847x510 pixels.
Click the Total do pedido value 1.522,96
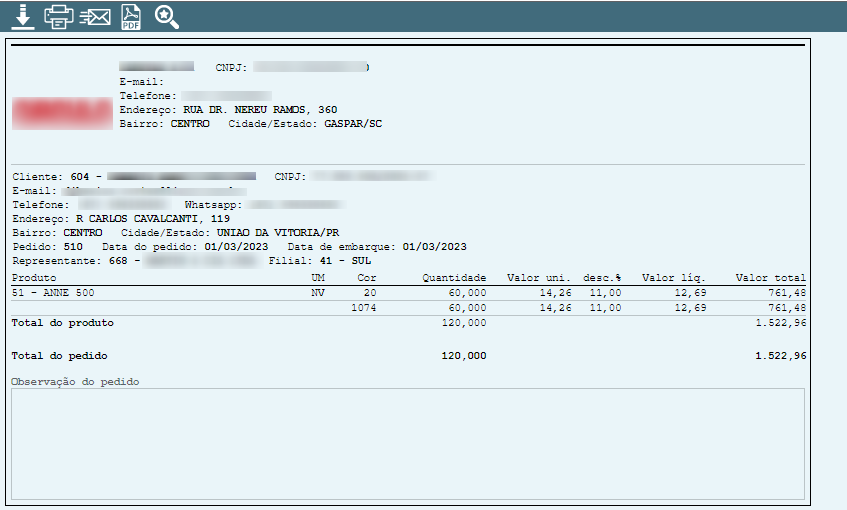[781, 356]
